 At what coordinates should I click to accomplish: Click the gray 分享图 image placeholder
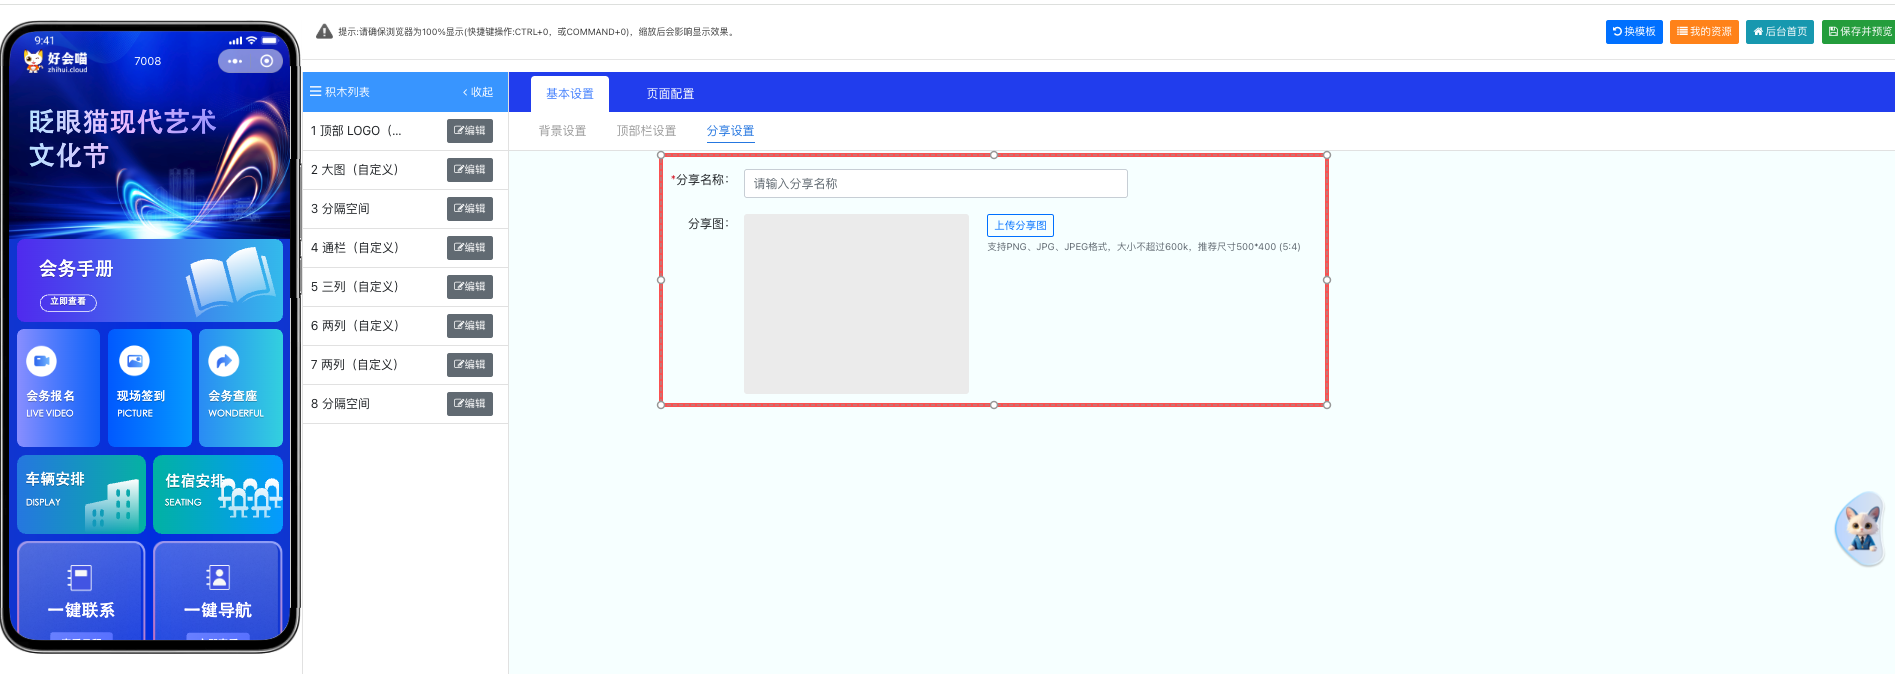(x=856, y=304)
